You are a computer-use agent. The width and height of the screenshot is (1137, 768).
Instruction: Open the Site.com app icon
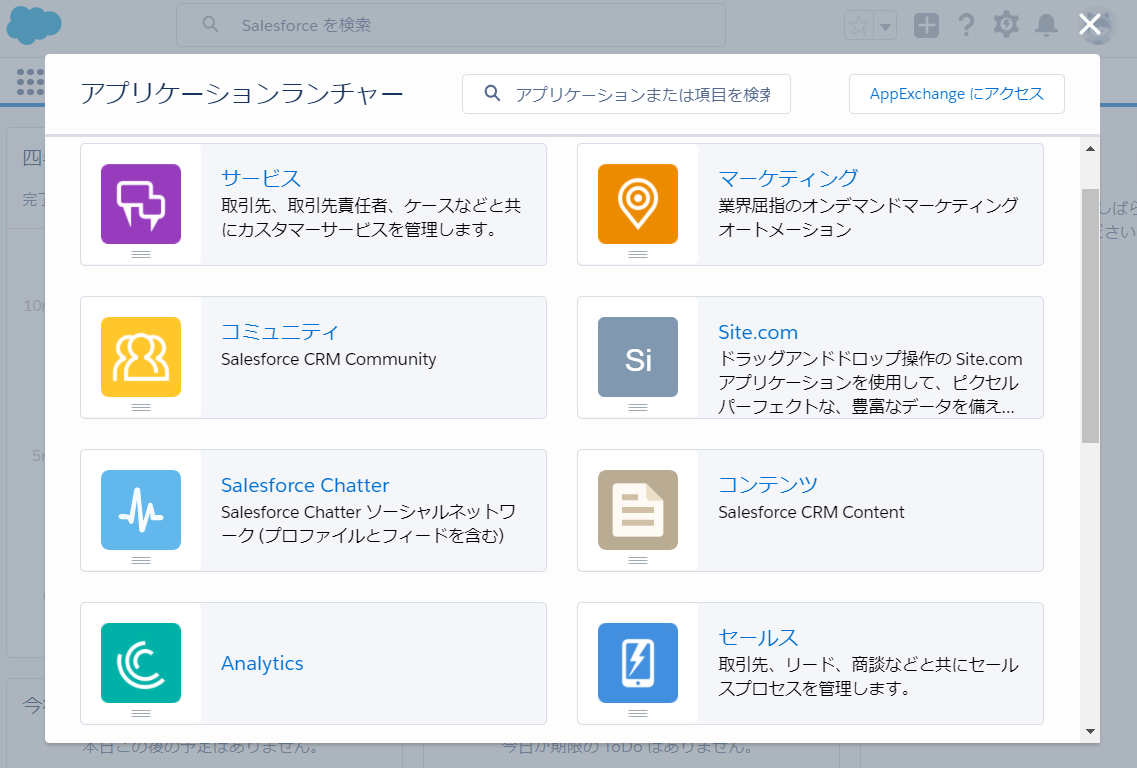pyautogui.click(x=638, y=357)
